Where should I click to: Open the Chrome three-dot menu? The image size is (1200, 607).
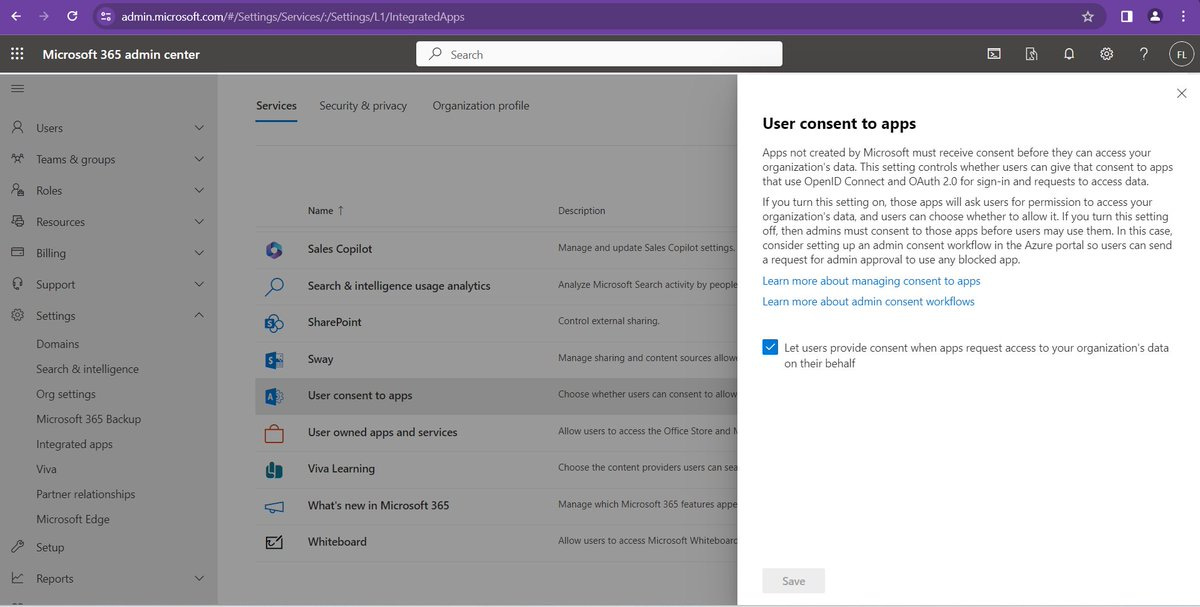pos(1183,16)
